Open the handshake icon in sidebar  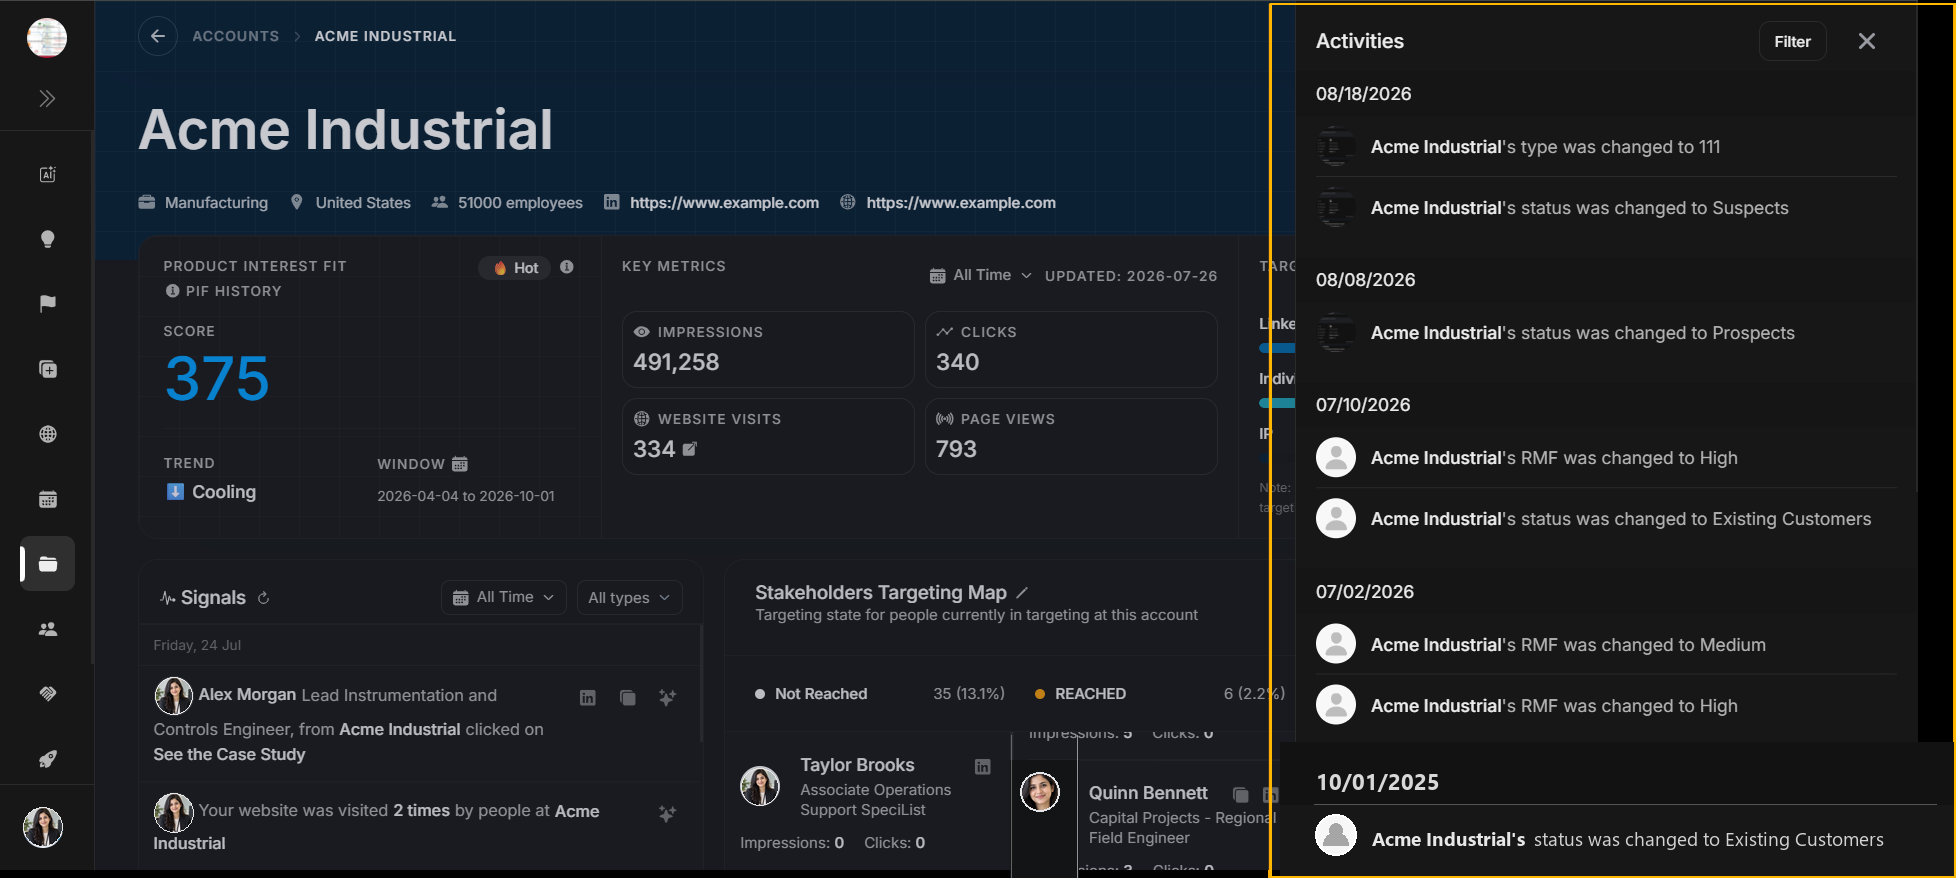click(x=47, y=694)
